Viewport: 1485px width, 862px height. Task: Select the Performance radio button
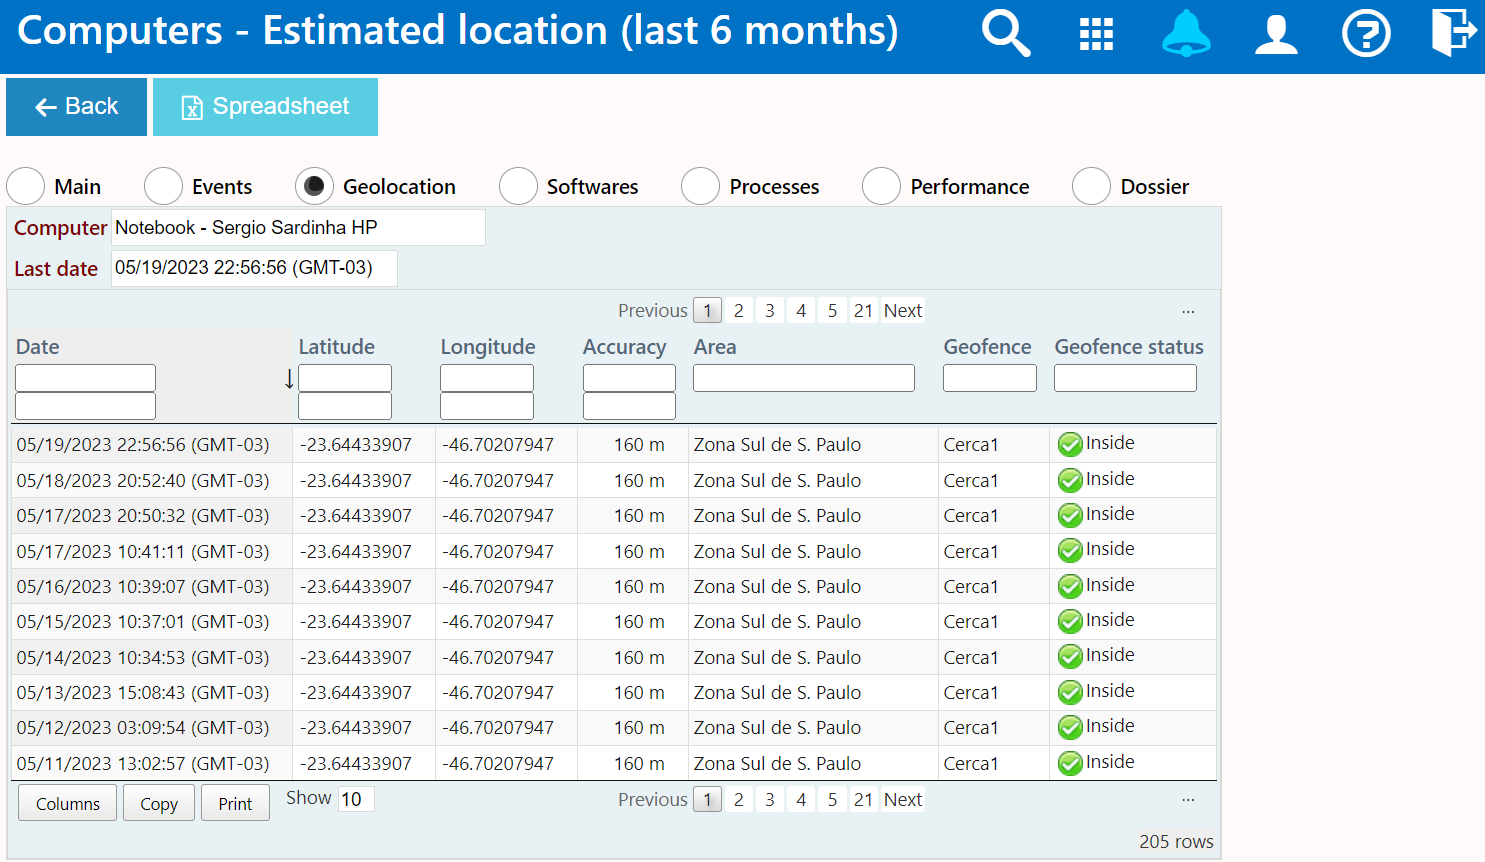pos(881,186)
